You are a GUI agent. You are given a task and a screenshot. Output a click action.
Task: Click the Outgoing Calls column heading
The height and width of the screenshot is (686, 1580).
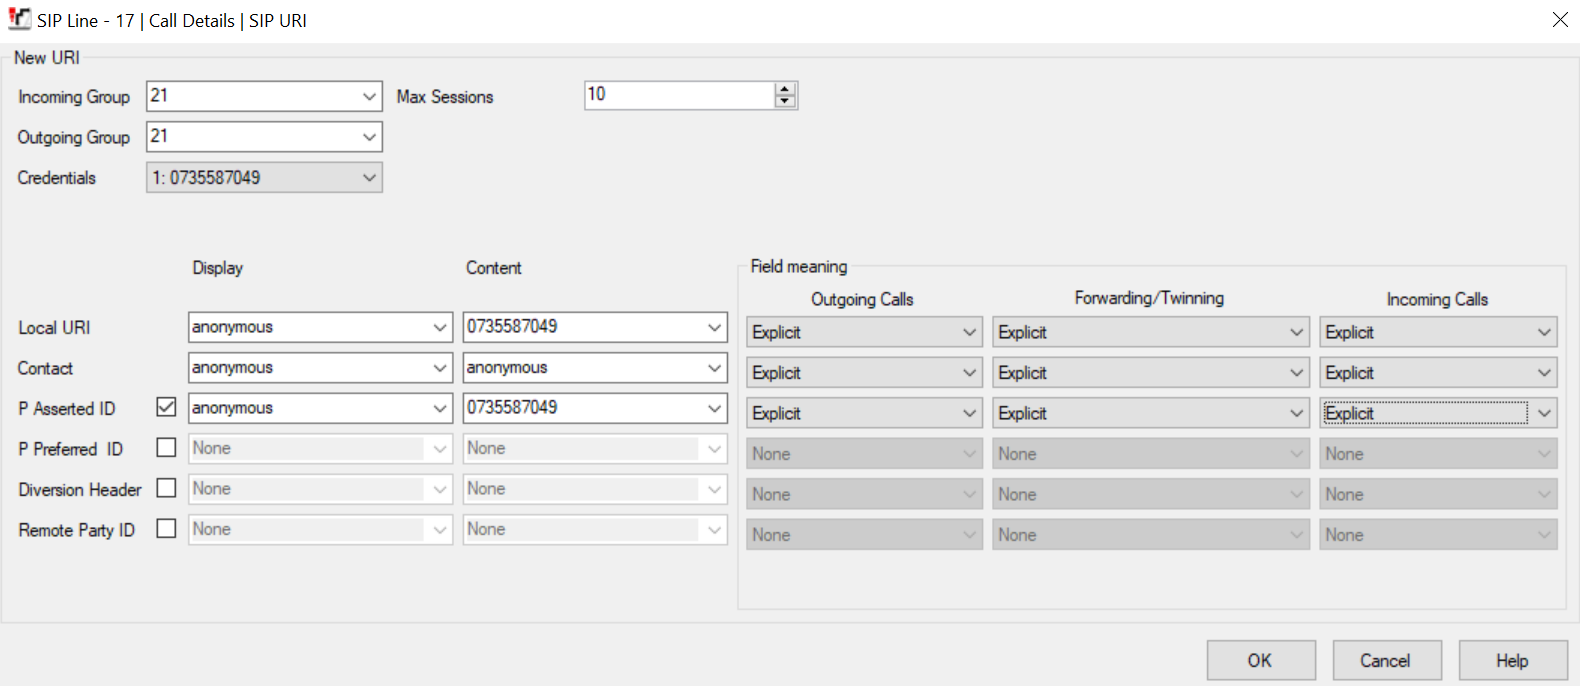(x=862, y=299)
